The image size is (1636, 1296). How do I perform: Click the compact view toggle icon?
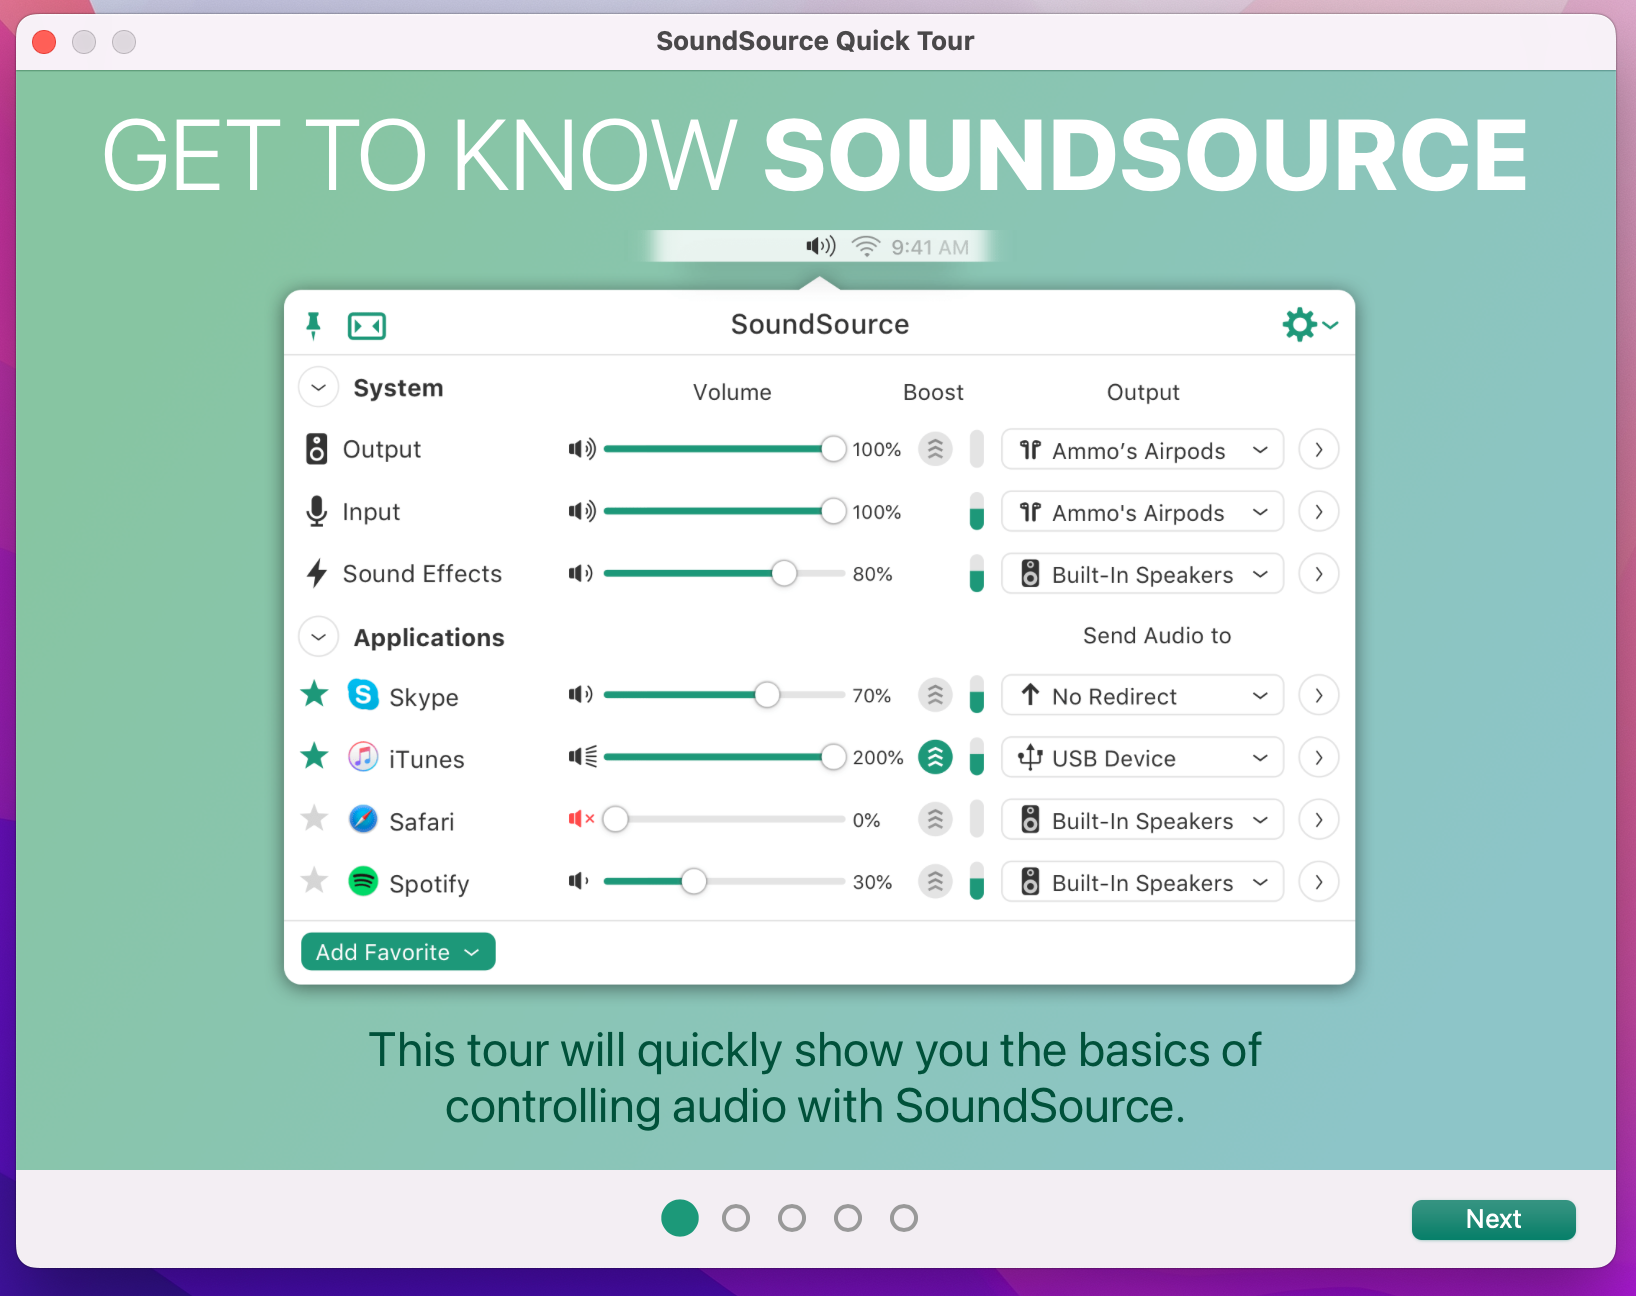point(367,326)
